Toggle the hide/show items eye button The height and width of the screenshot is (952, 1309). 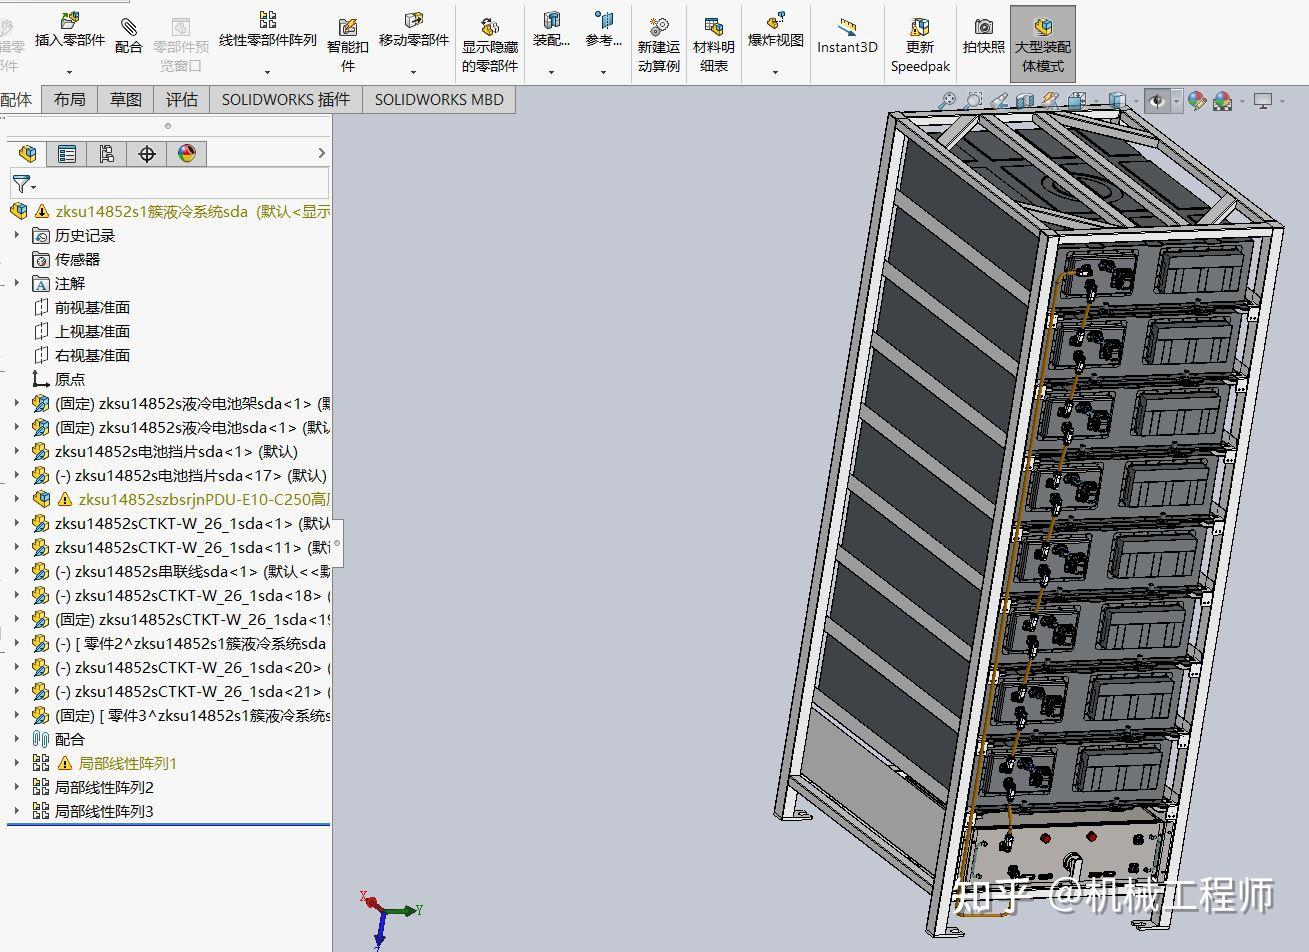click(1158, 101)
